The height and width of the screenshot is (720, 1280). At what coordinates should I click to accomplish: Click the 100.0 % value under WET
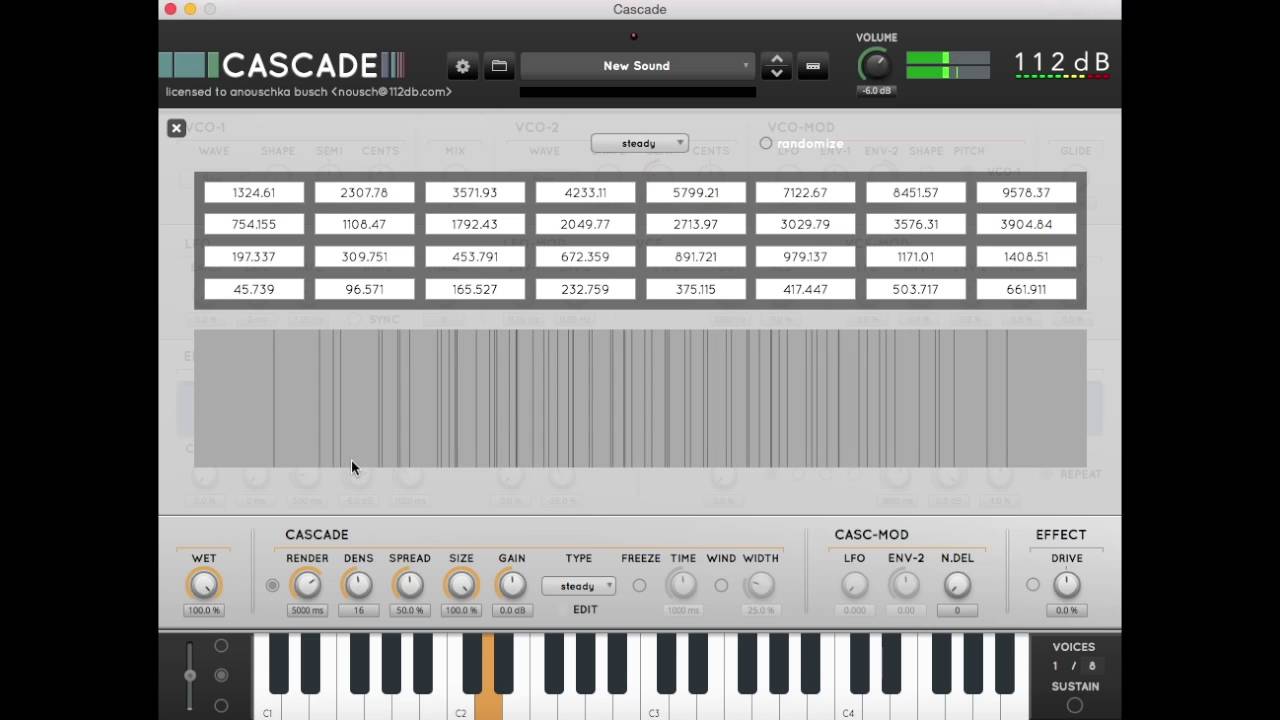pos(204,610)
